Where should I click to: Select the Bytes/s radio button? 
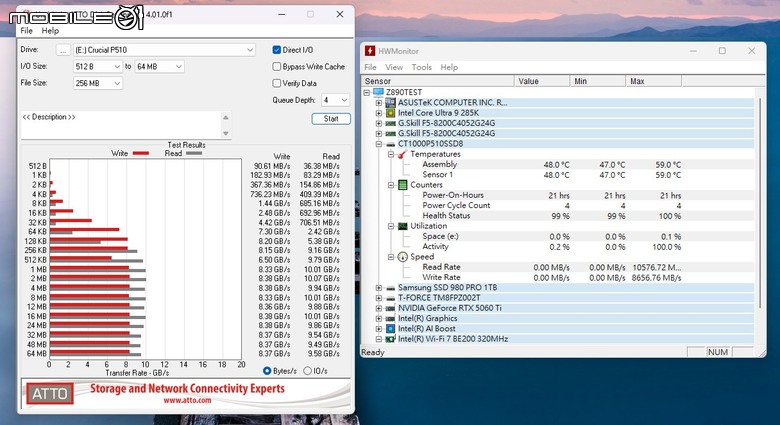[x=267, y=371]
